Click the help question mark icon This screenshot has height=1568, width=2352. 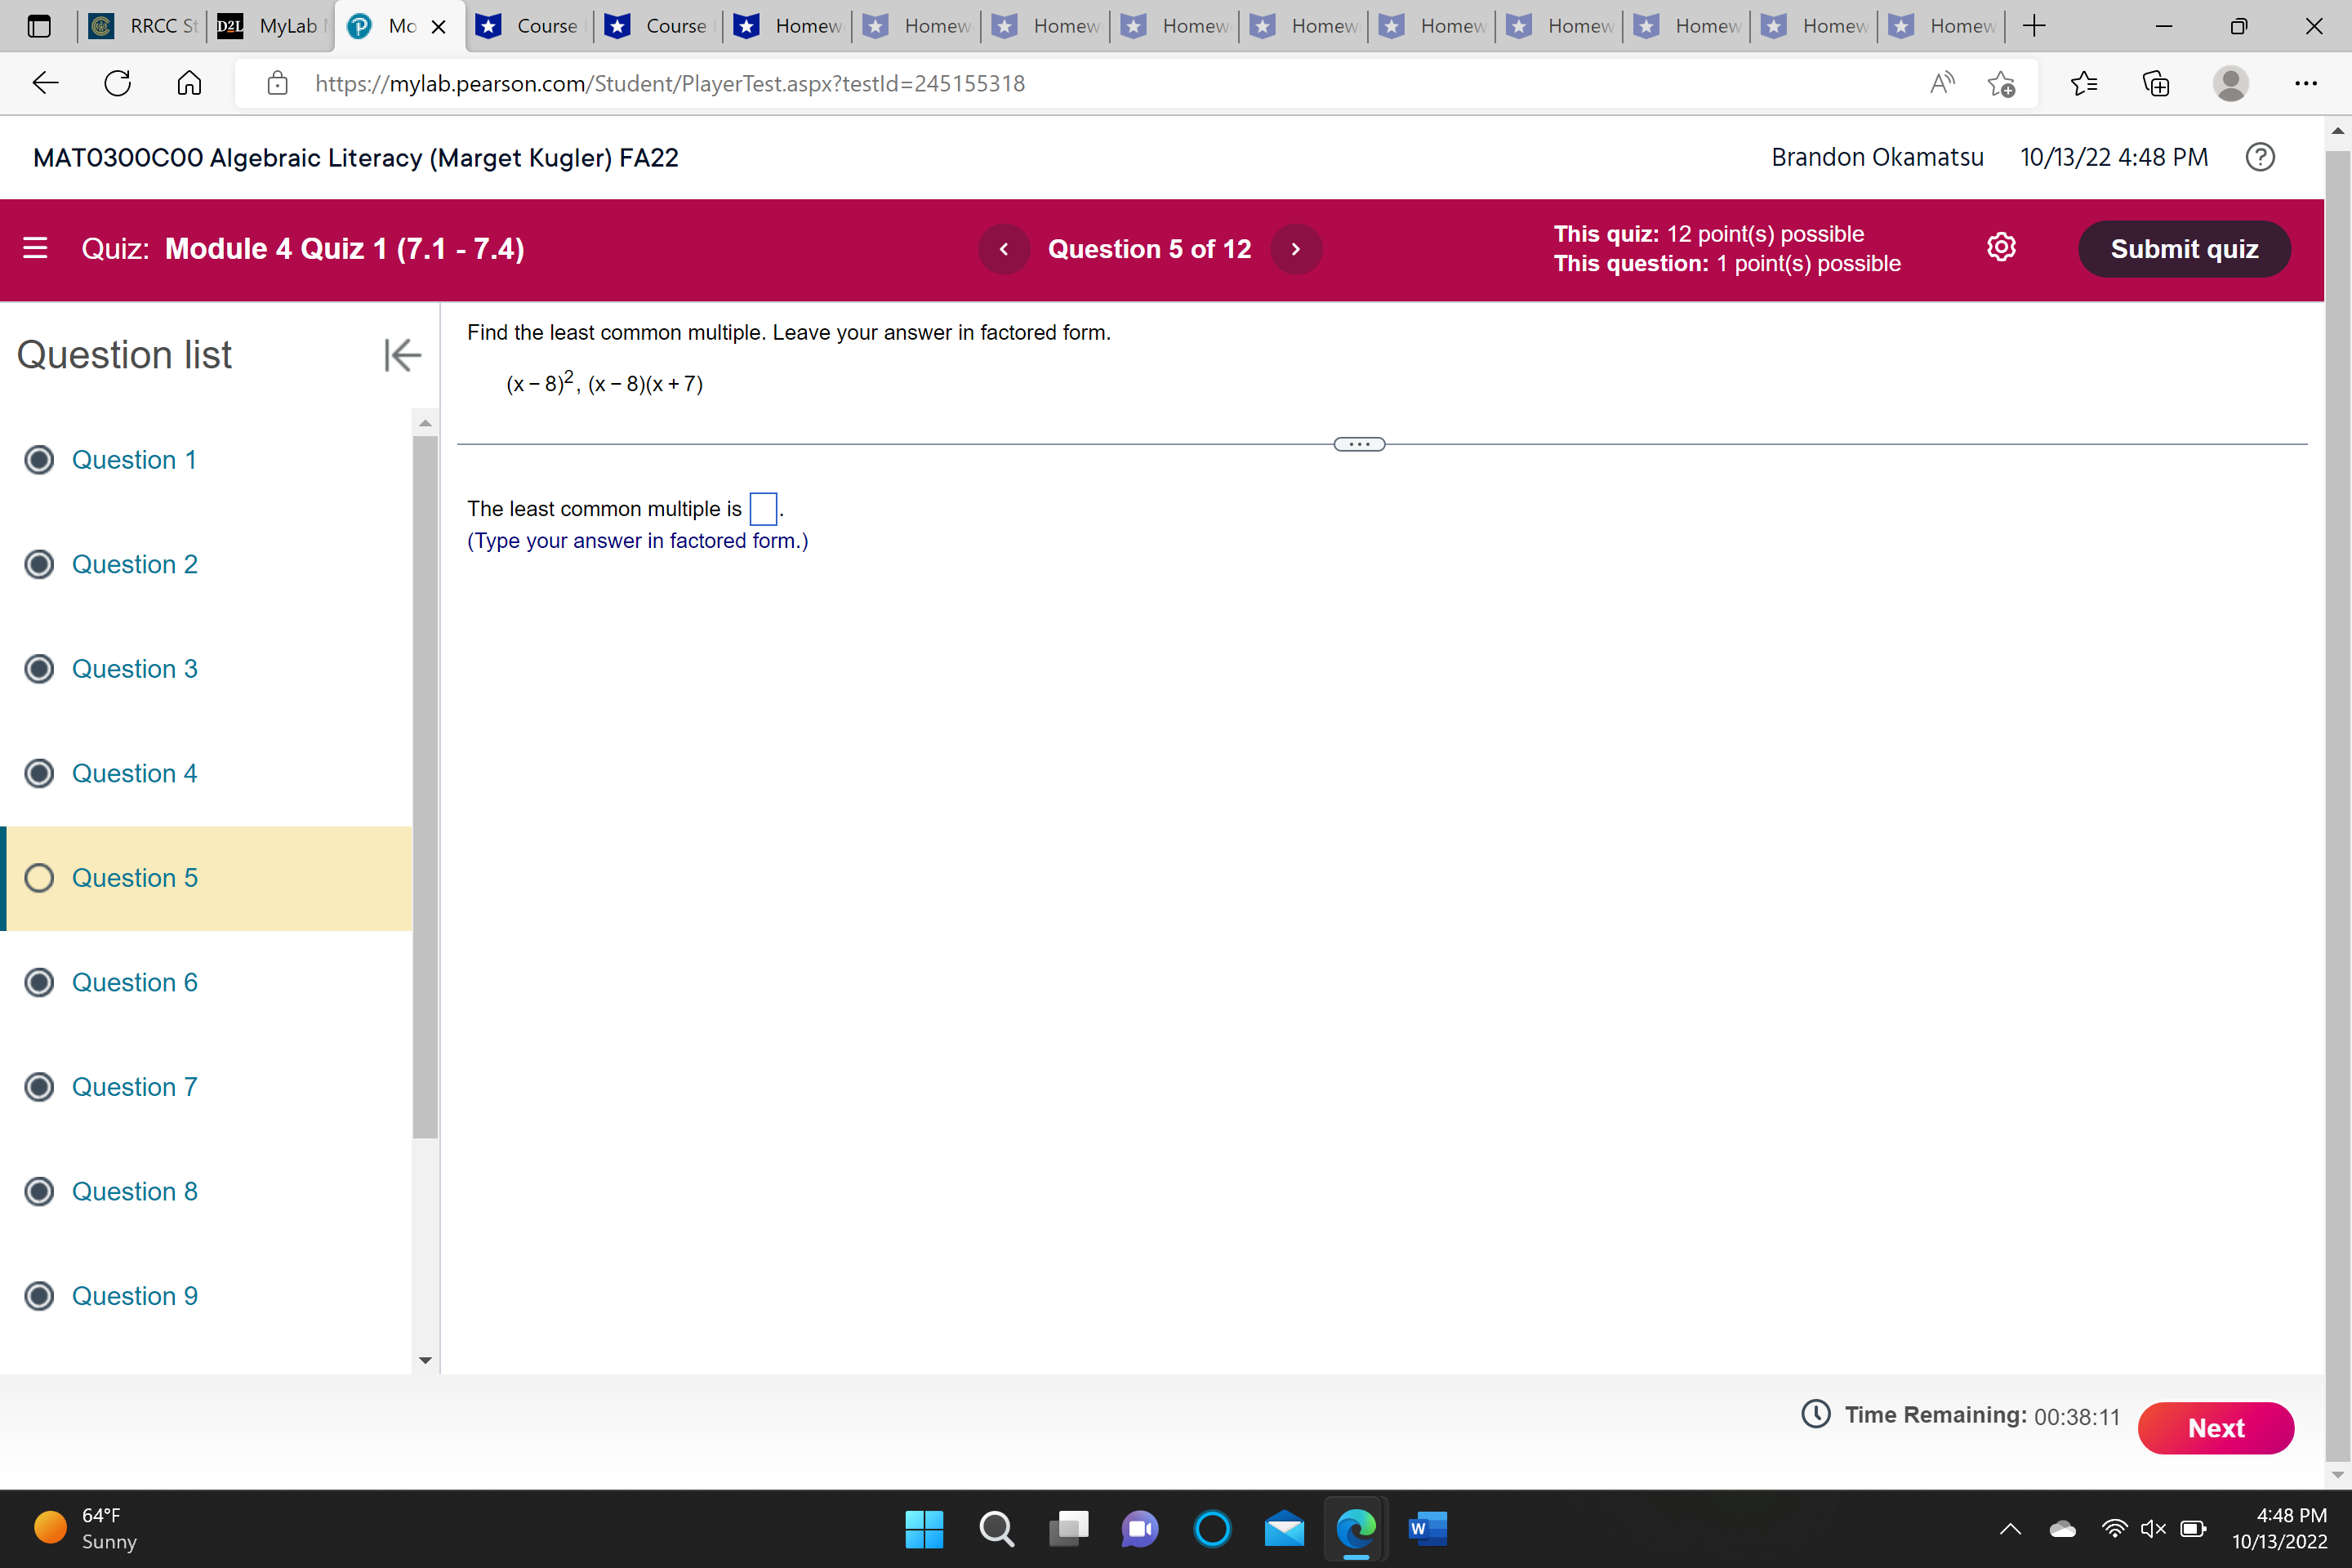pos(2260,157)
